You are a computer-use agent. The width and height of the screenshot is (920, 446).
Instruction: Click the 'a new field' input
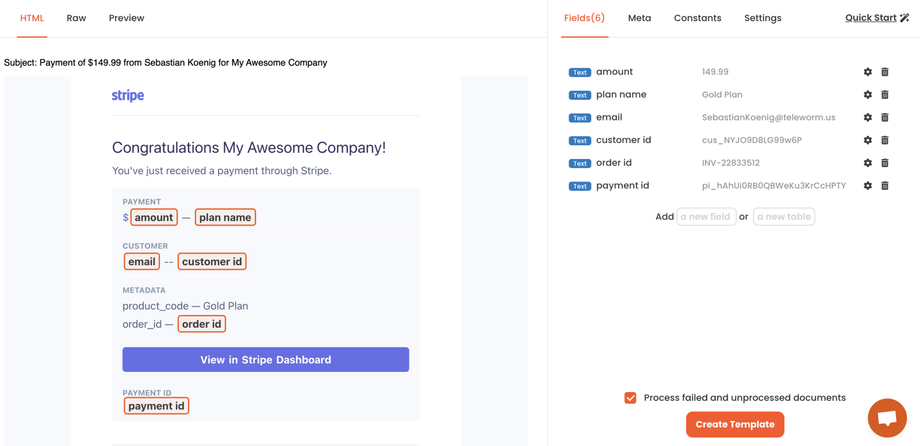click(x=706, y=217)
